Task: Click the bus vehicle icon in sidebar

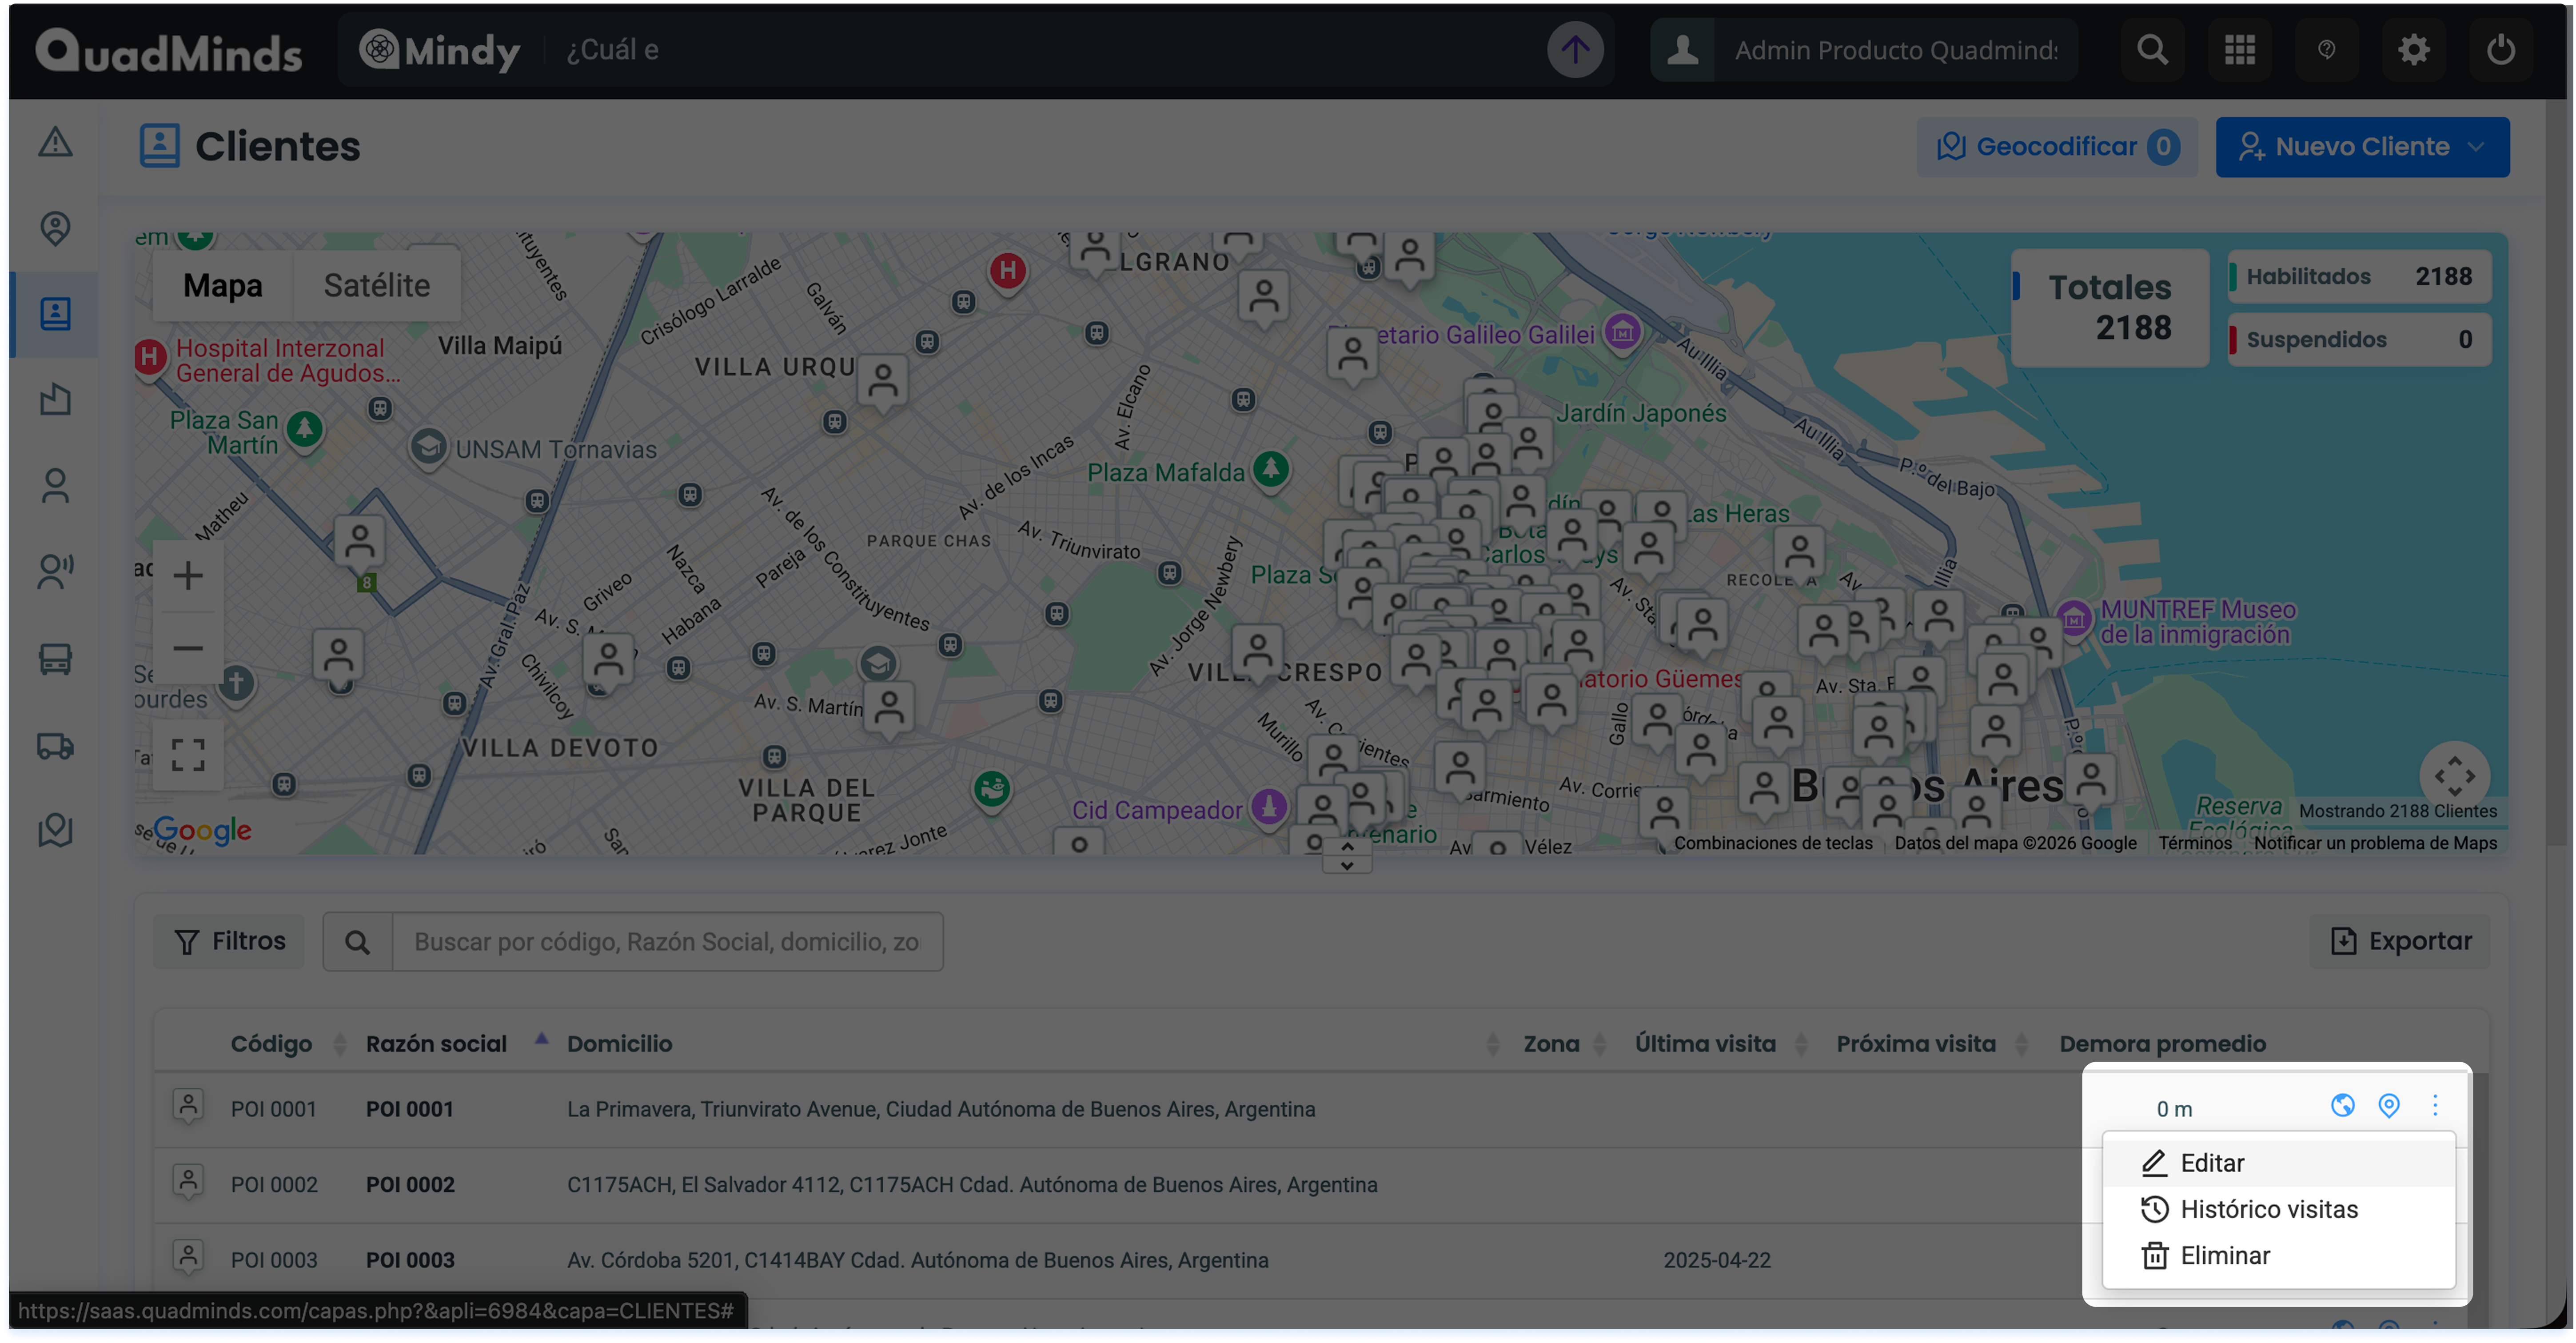Action: 55,659
